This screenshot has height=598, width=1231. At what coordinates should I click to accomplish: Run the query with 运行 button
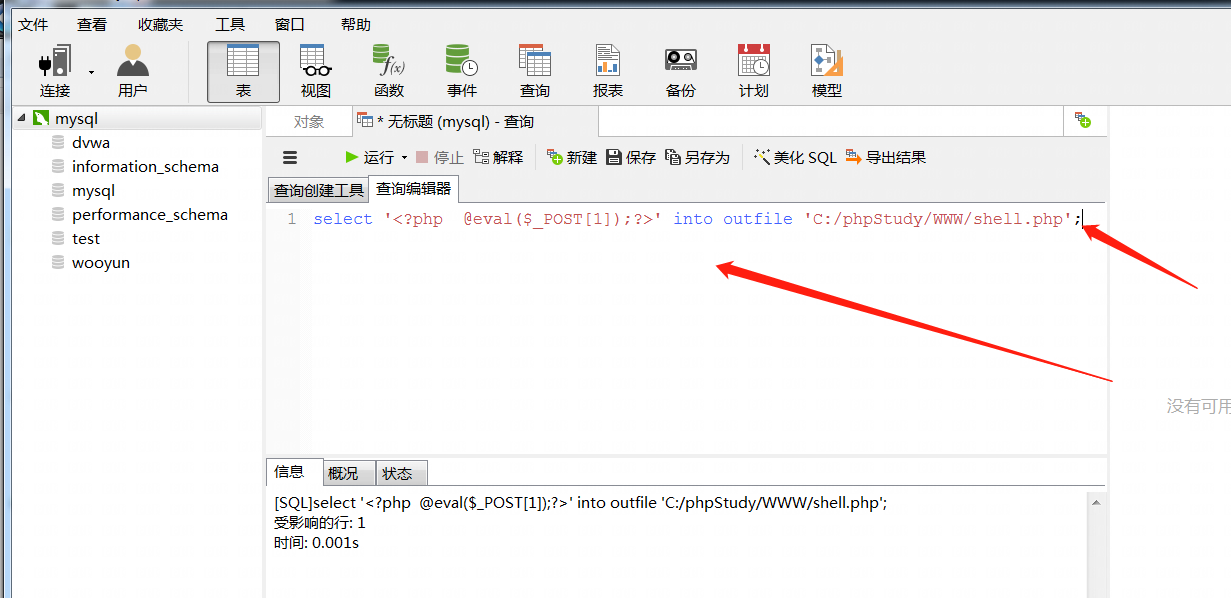pos(369,157)
